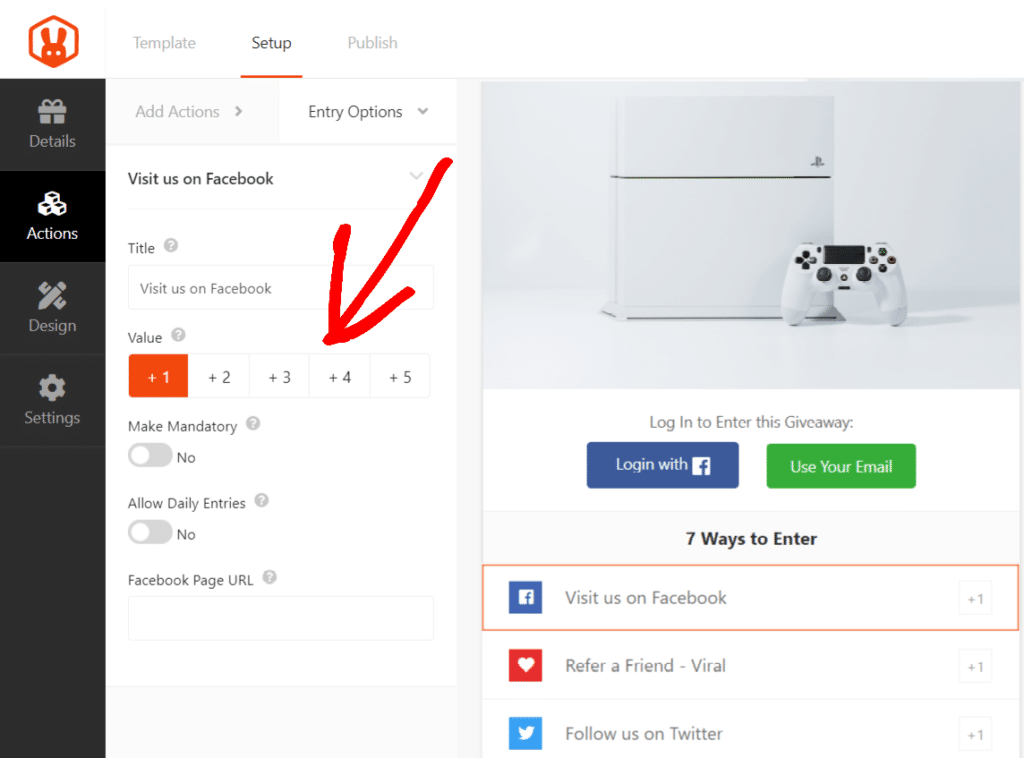The width and height of the screenshot is (1024, 758).
Task: Click help icon next to Title
Action: [171, 246]
